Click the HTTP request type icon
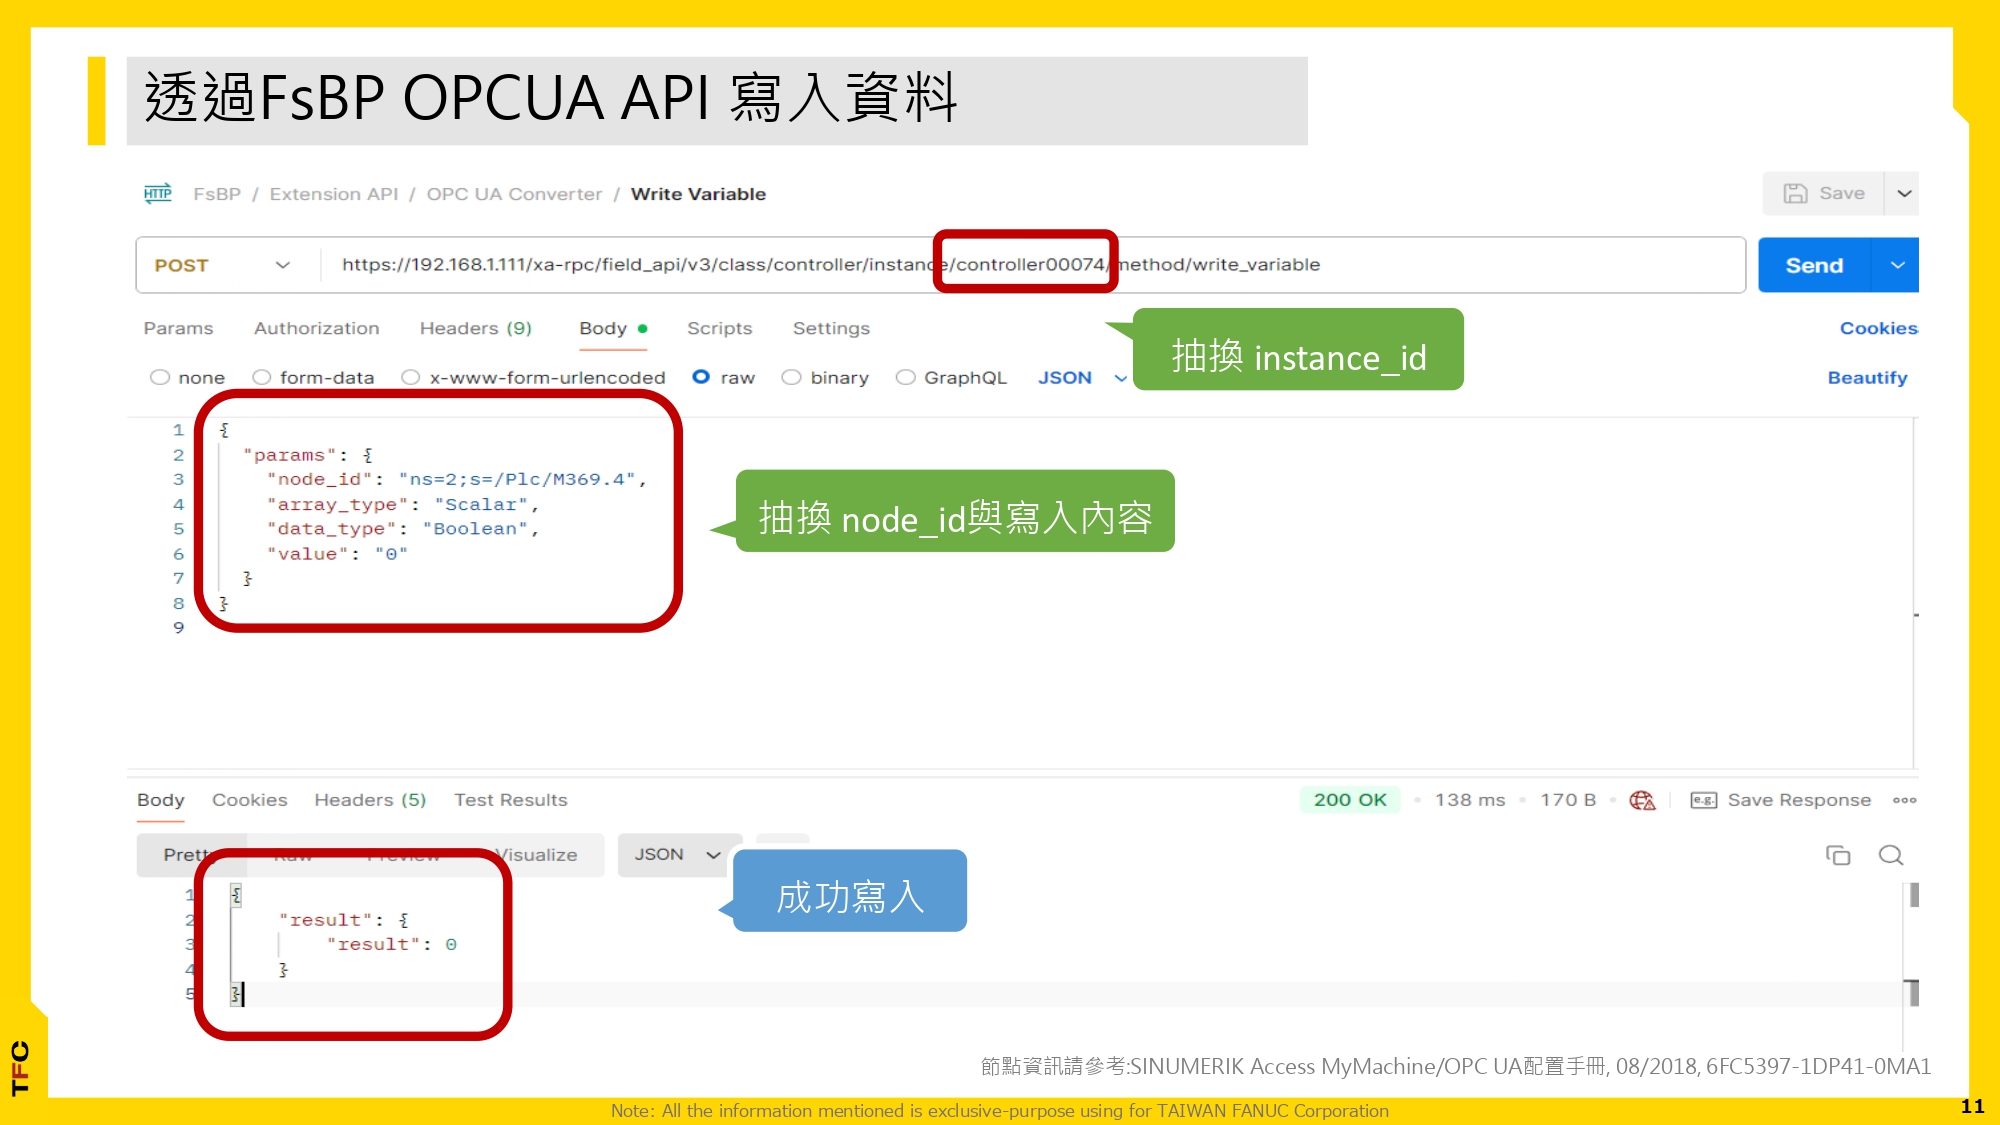2000x1125 pixels. pos(157,193)
